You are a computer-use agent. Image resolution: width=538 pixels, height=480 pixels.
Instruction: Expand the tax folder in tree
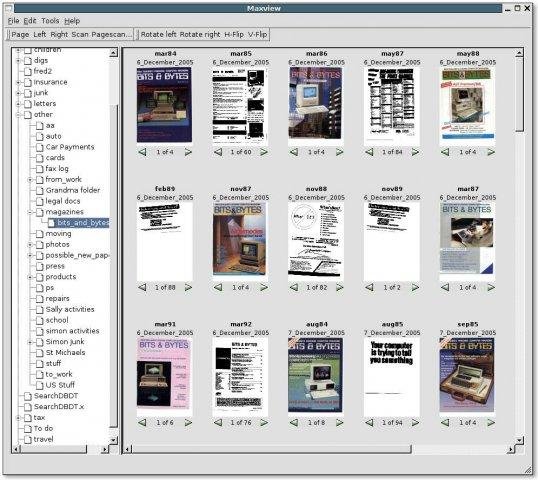(18, 418)
